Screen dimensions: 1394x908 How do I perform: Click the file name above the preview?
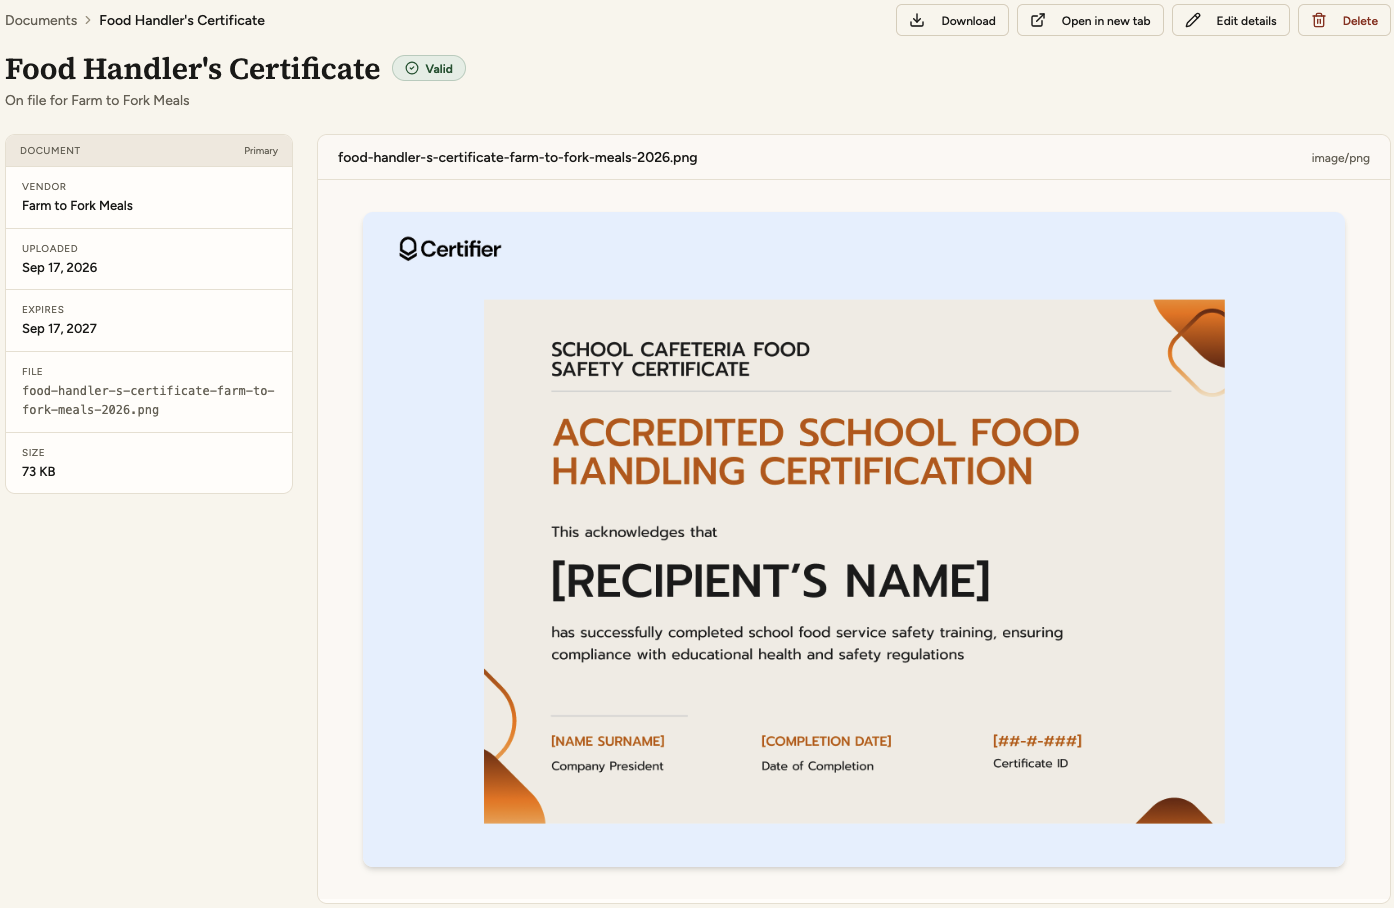[x=518, y=157]
